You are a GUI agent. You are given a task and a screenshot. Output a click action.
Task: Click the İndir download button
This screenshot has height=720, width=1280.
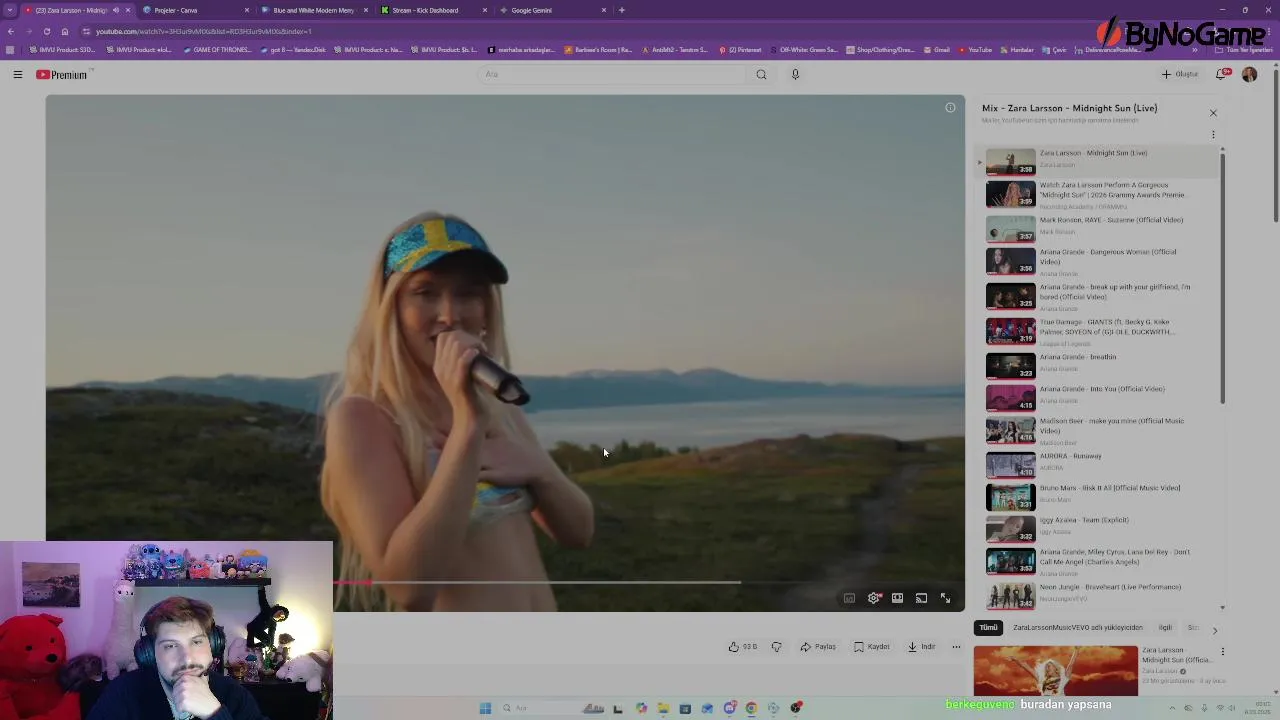(x=921, y=647)
